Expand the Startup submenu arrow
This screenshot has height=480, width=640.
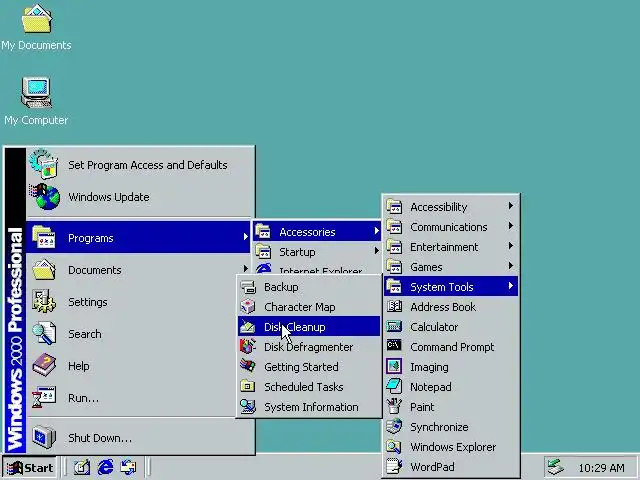point(376,251)
